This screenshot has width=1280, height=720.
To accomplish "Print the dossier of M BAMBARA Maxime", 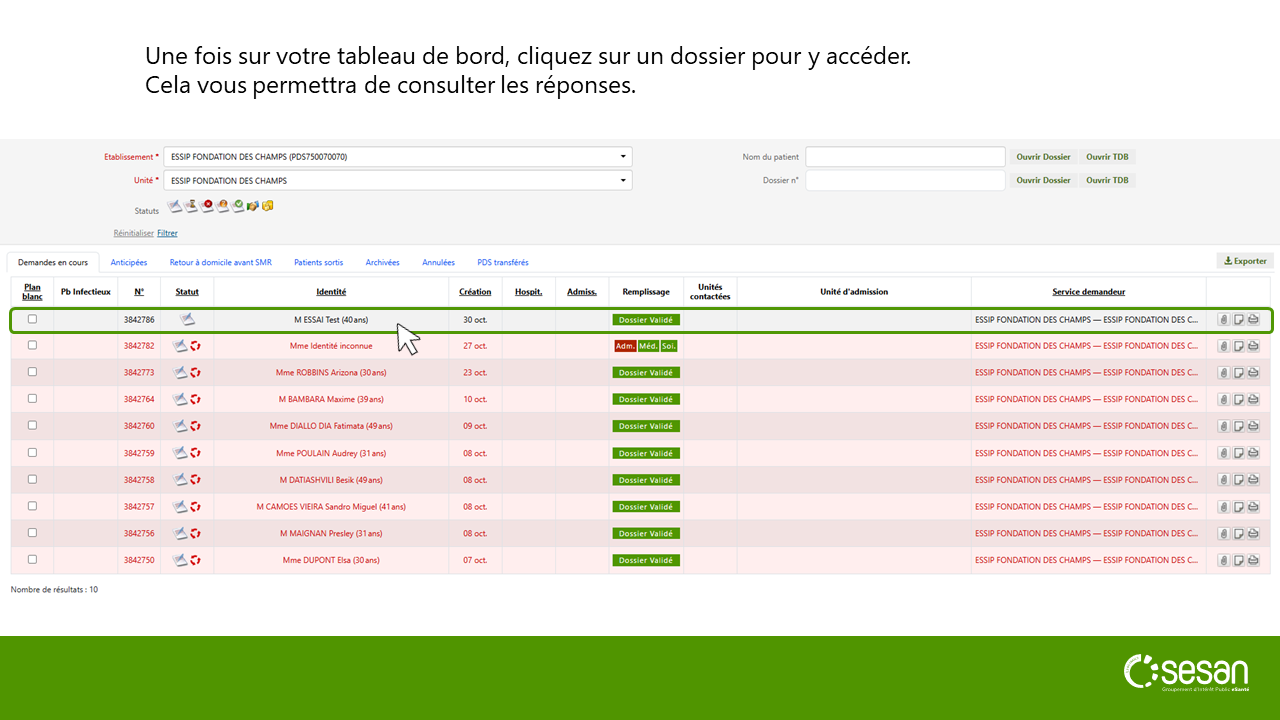I will [1253, 399].
